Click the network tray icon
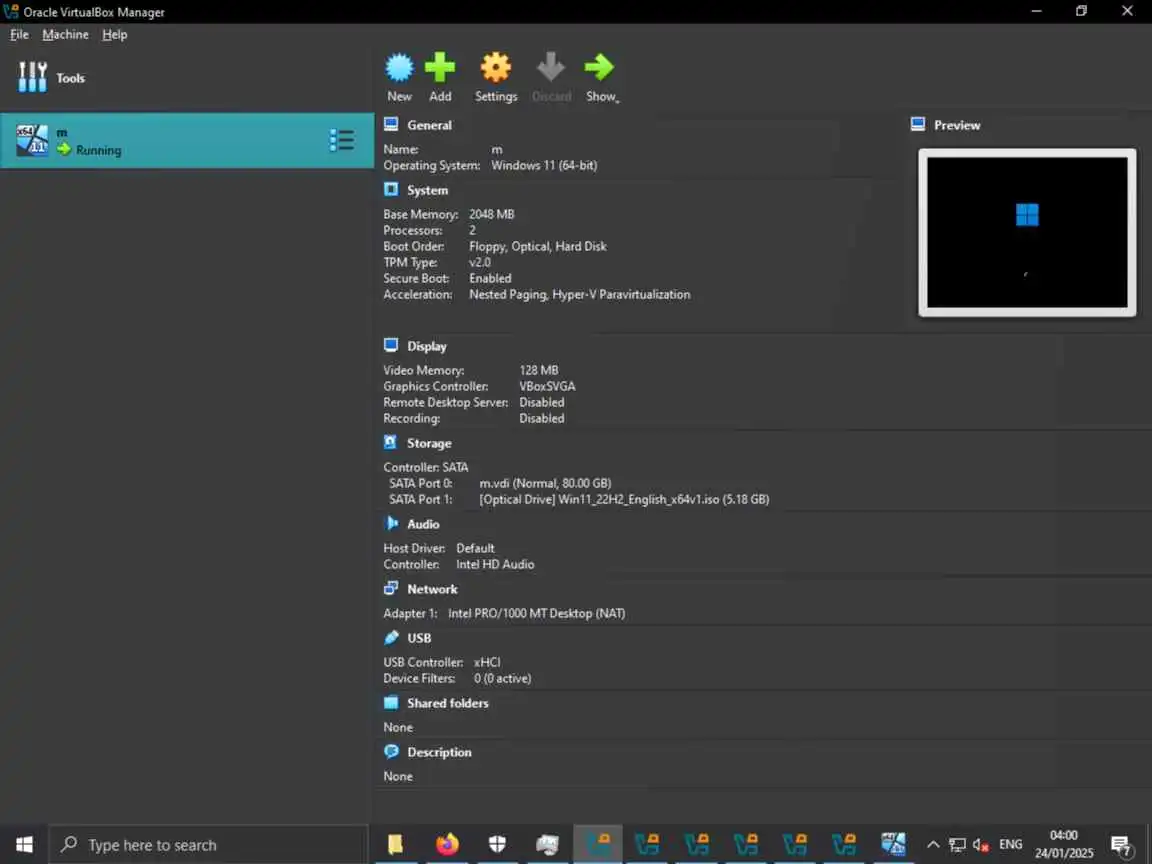Image resolution: width=1152 pixels, height=864 pixels. click(x=957, y=844)
